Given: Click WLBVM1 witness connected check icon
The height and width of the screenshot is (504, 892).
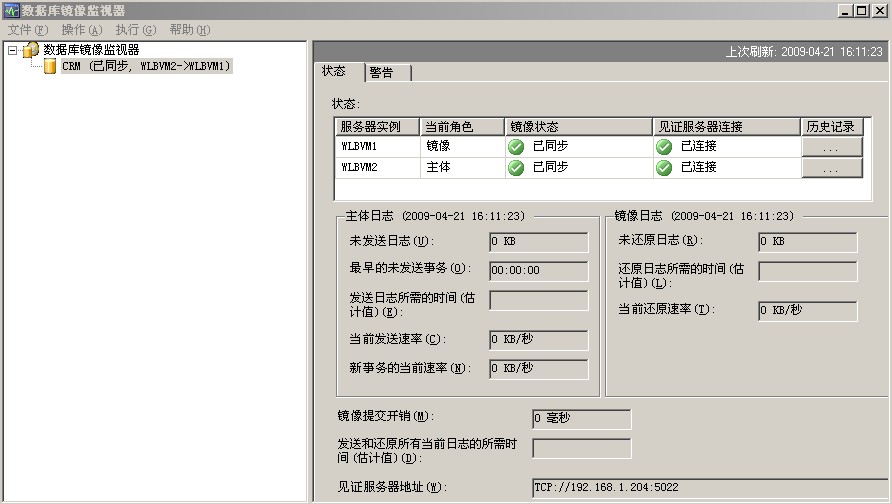Looking at the screenshot, I should click(664, 146).
